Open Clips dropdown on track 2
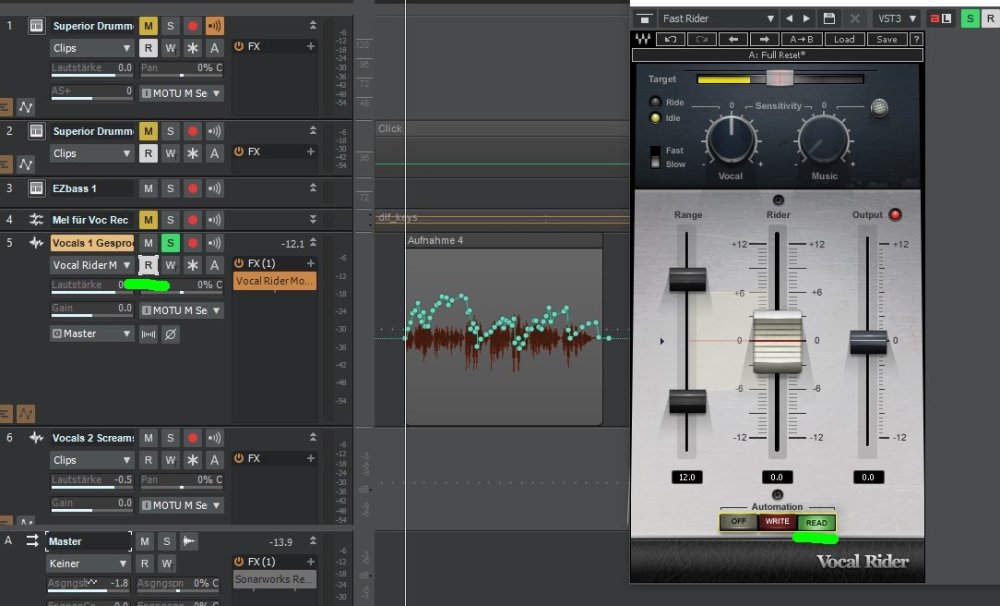This screenshot has width=1000, height=606. point(92,153)
